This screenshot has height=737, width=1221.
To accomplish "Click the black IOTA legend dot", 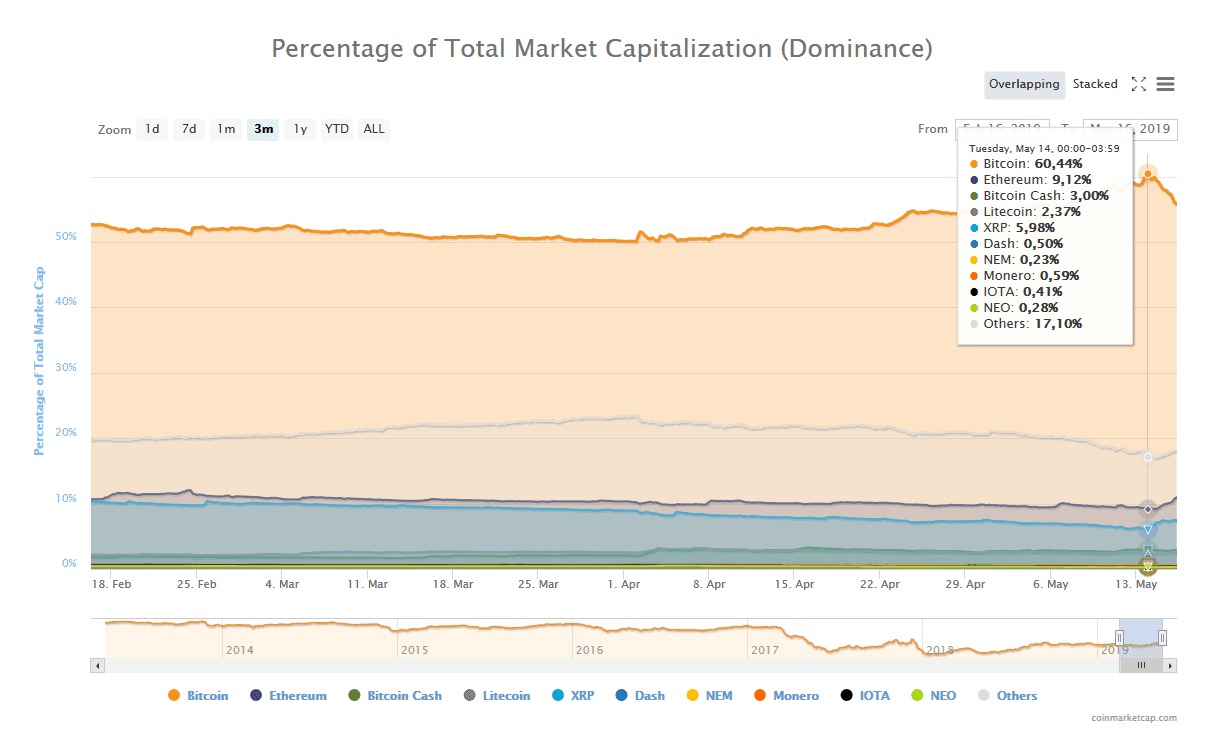I will (847, 696).
